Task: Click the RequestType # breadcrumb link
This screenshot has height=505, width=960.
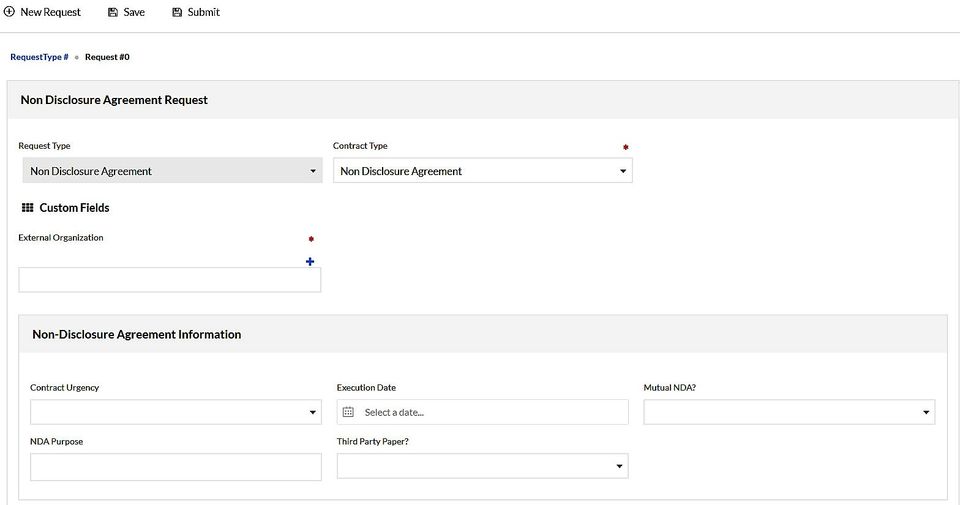Action: click(x=39, y=57)
